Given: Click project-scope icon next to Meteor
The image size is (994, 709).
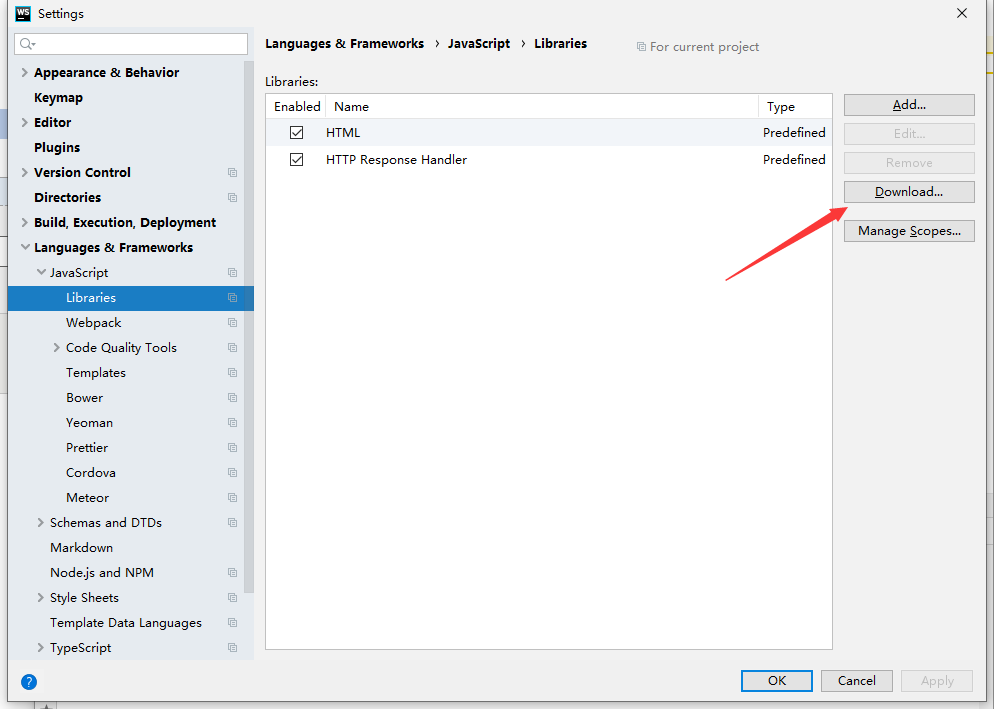Looking at the screenshot, I should [233, 498].
